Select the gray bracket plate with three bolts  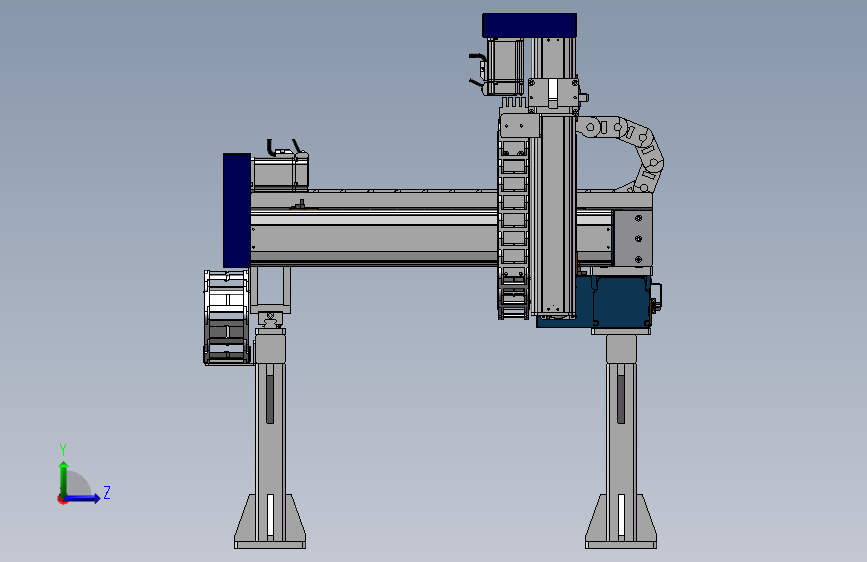click(633, 238)
